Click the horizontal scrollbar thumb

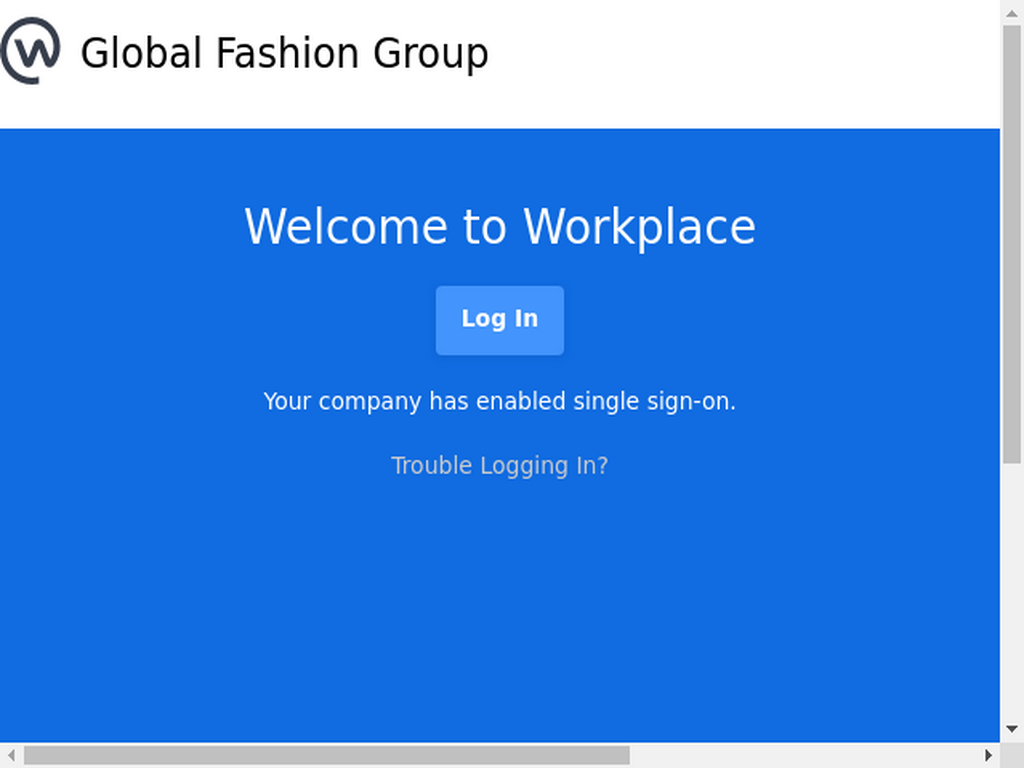point(327,756)
